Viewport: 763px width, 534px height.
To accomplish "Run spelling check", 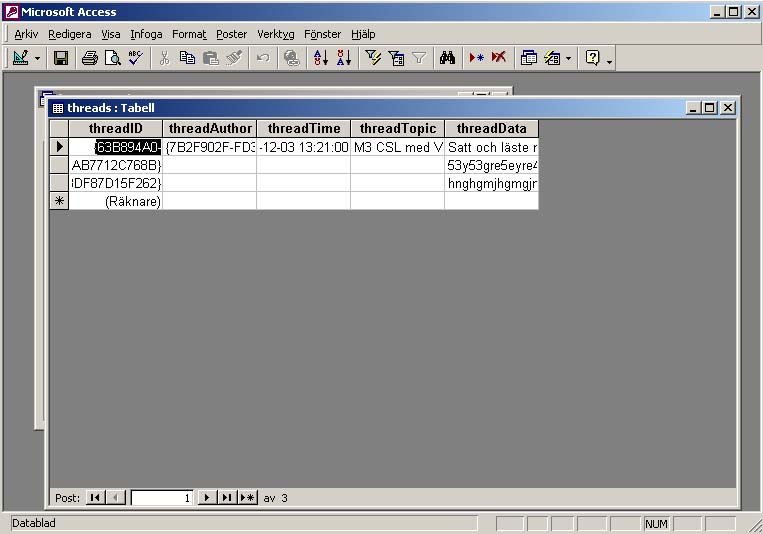I will point(135,58).
